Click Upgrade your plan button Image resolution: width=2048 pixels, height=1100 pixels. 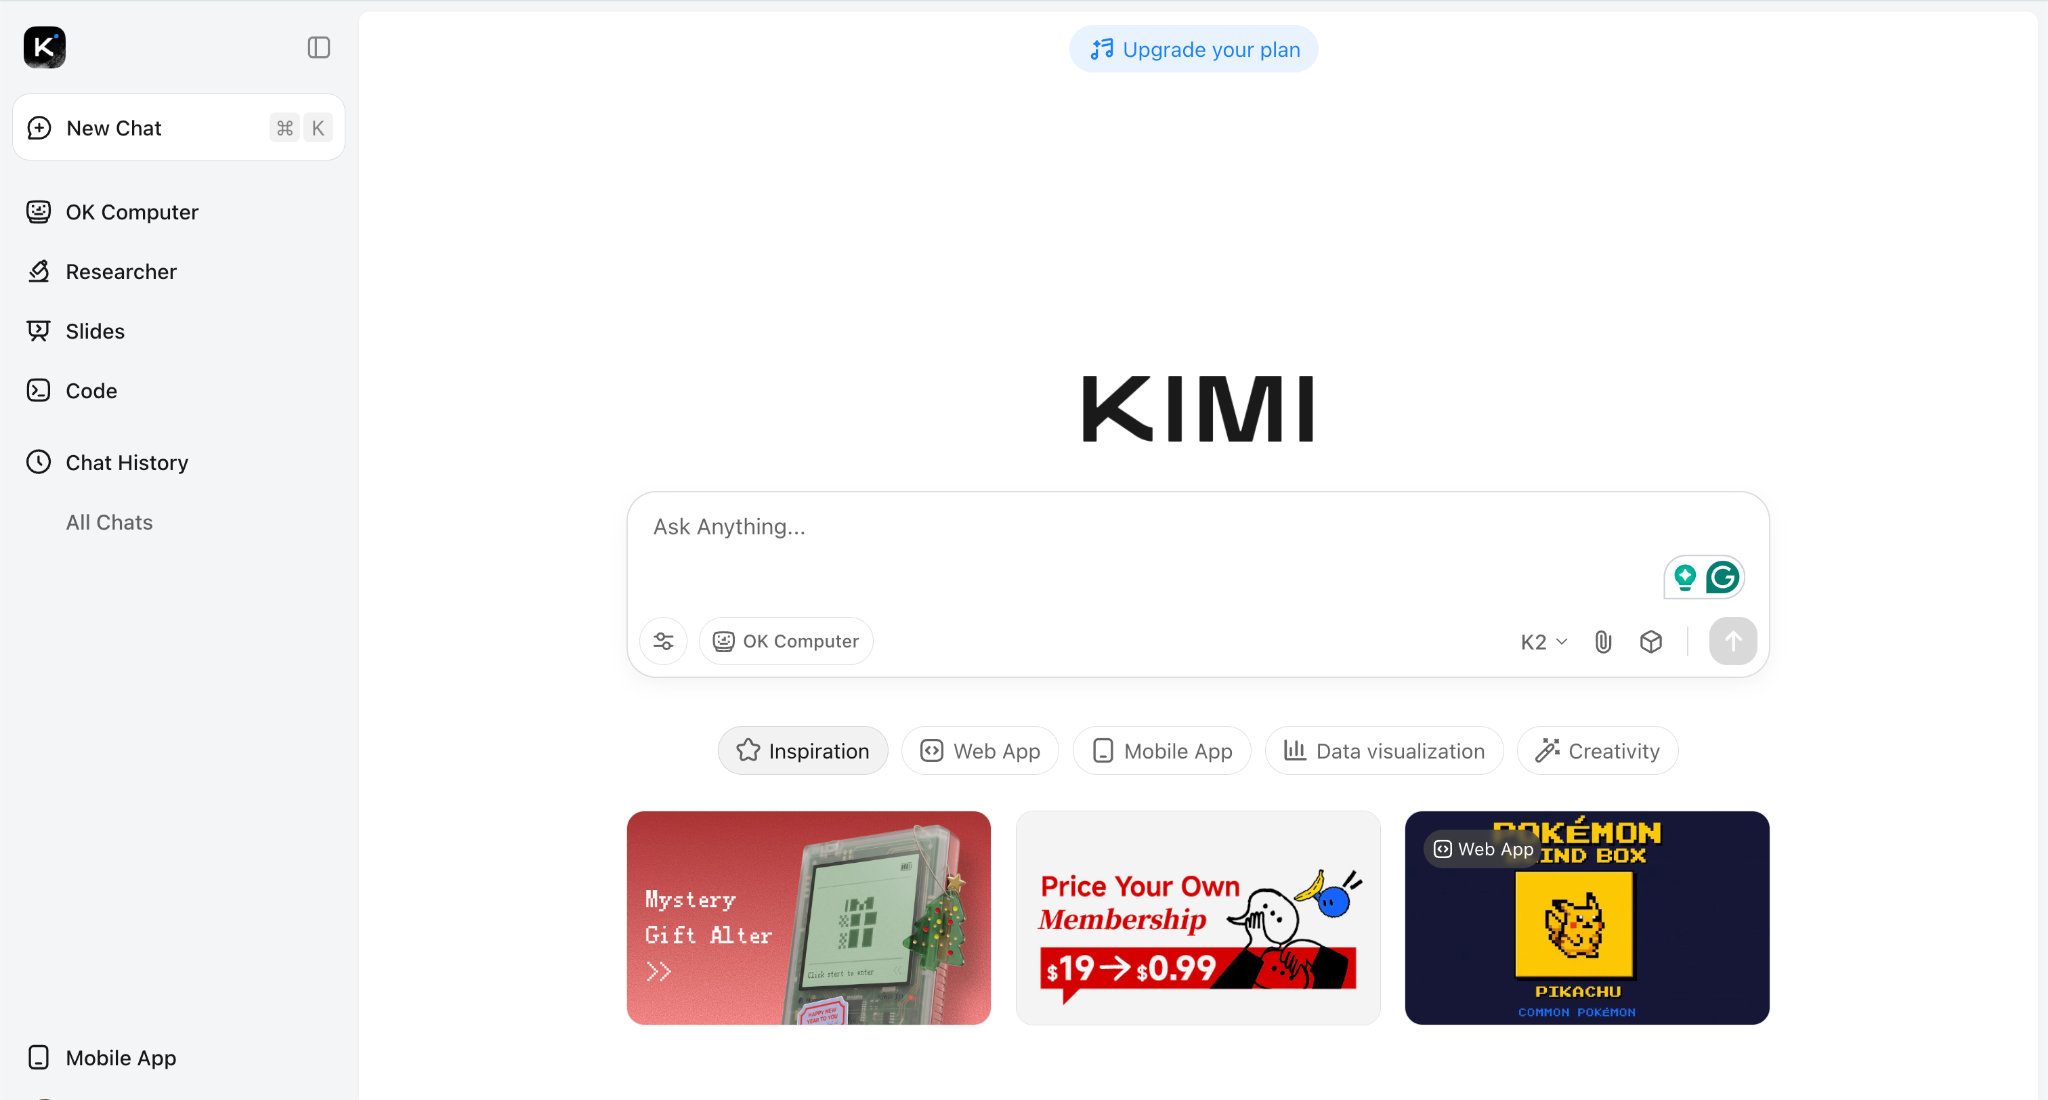coord(1194,49)
